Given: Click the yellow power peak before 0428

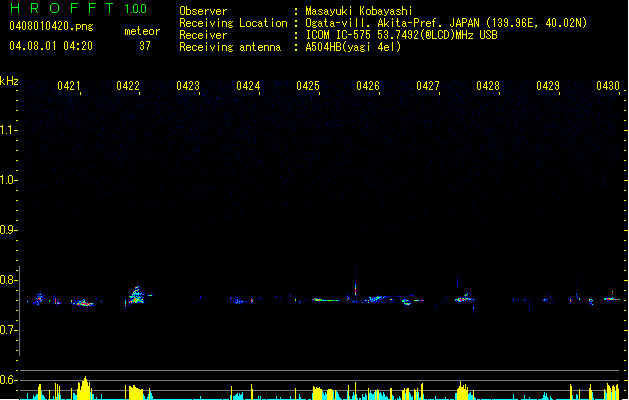Looking at the screenshot, I should [x=462, y=390].
